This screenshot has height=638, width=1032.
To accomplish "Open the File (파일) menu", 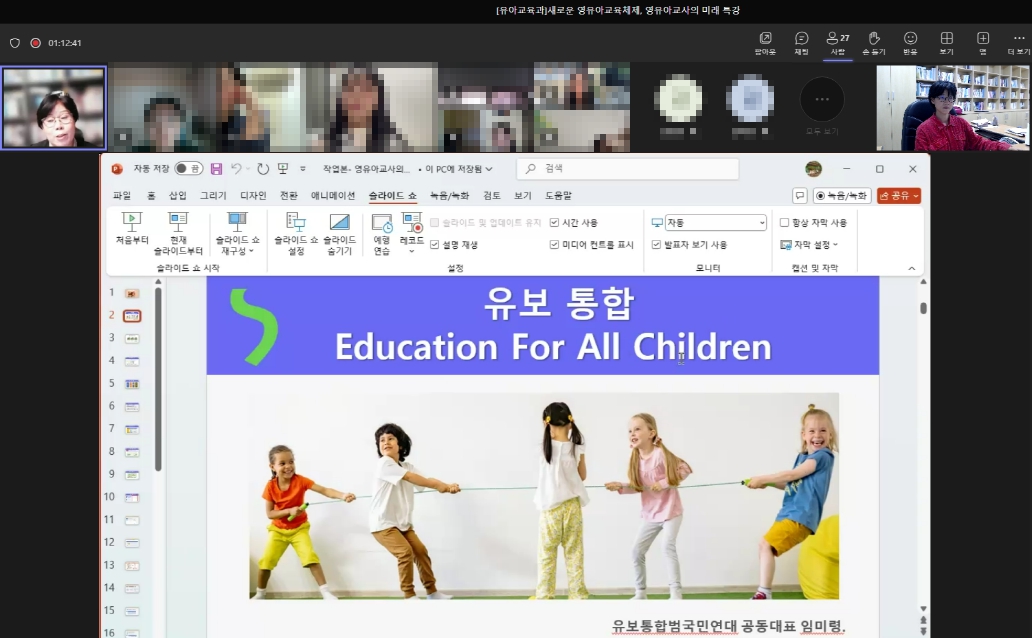I will 122,196.
